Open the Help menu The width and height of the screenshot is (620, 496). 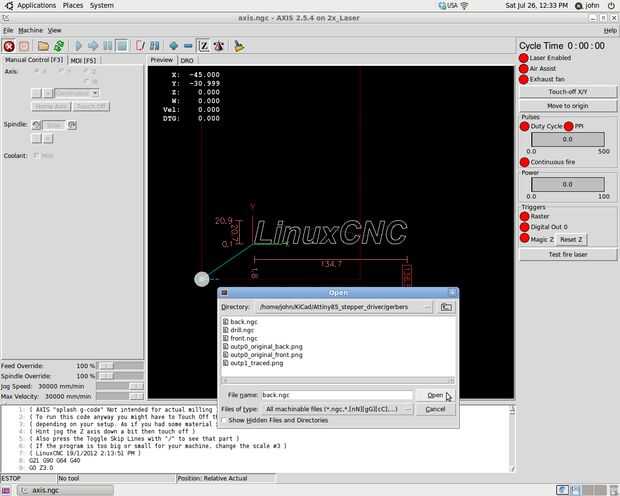click(x=610, y=30)
